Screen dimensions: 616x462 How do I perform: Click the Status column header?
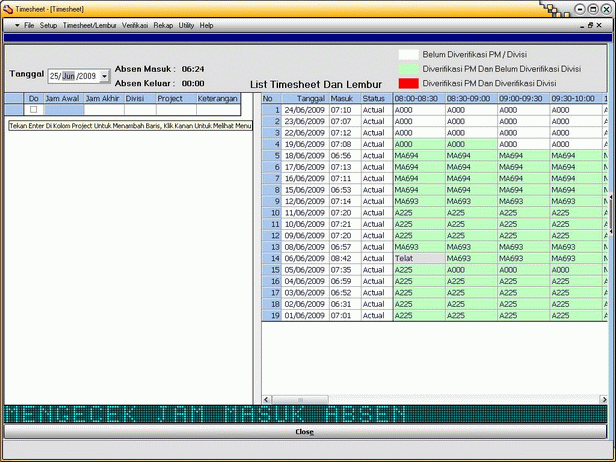click(373, 99)
